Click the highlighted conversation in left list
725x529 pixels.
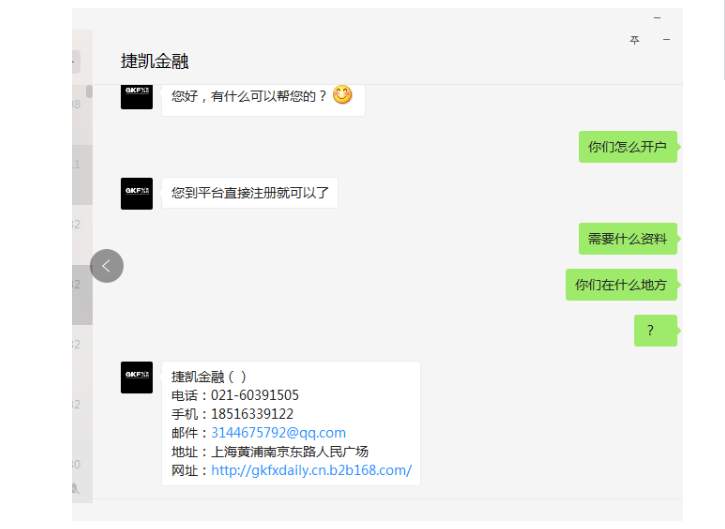point(82,295)
